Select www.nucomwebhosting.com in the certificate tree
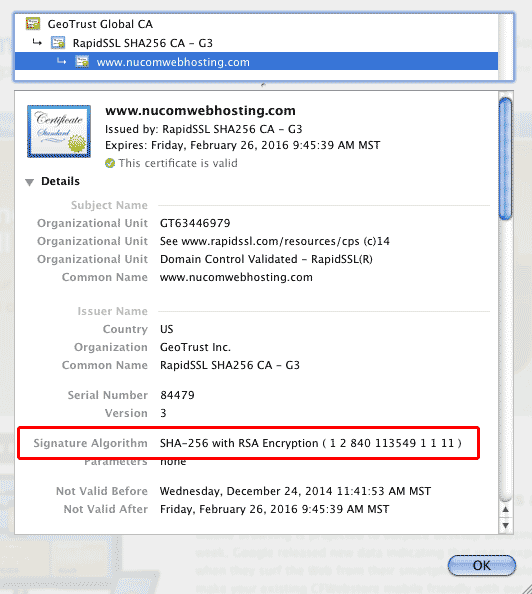 click(x=256, y=61)
